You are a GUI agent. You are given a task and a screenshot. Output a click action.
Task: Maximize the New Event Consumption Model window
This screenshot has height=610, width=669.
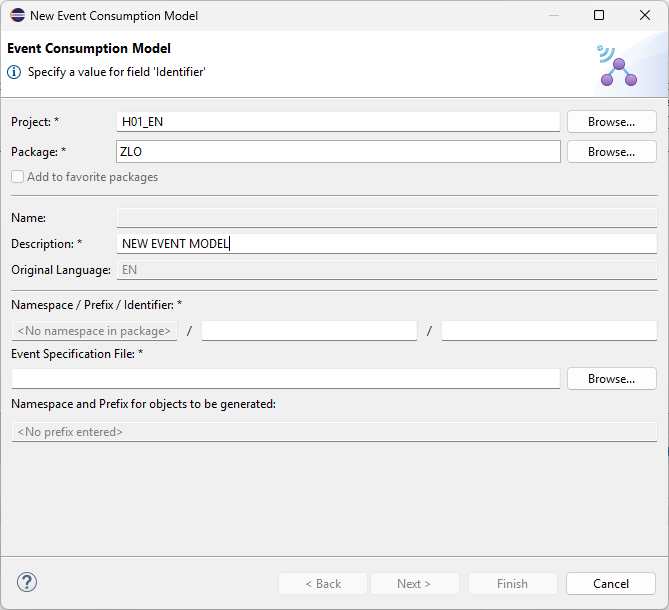(599, 16)
